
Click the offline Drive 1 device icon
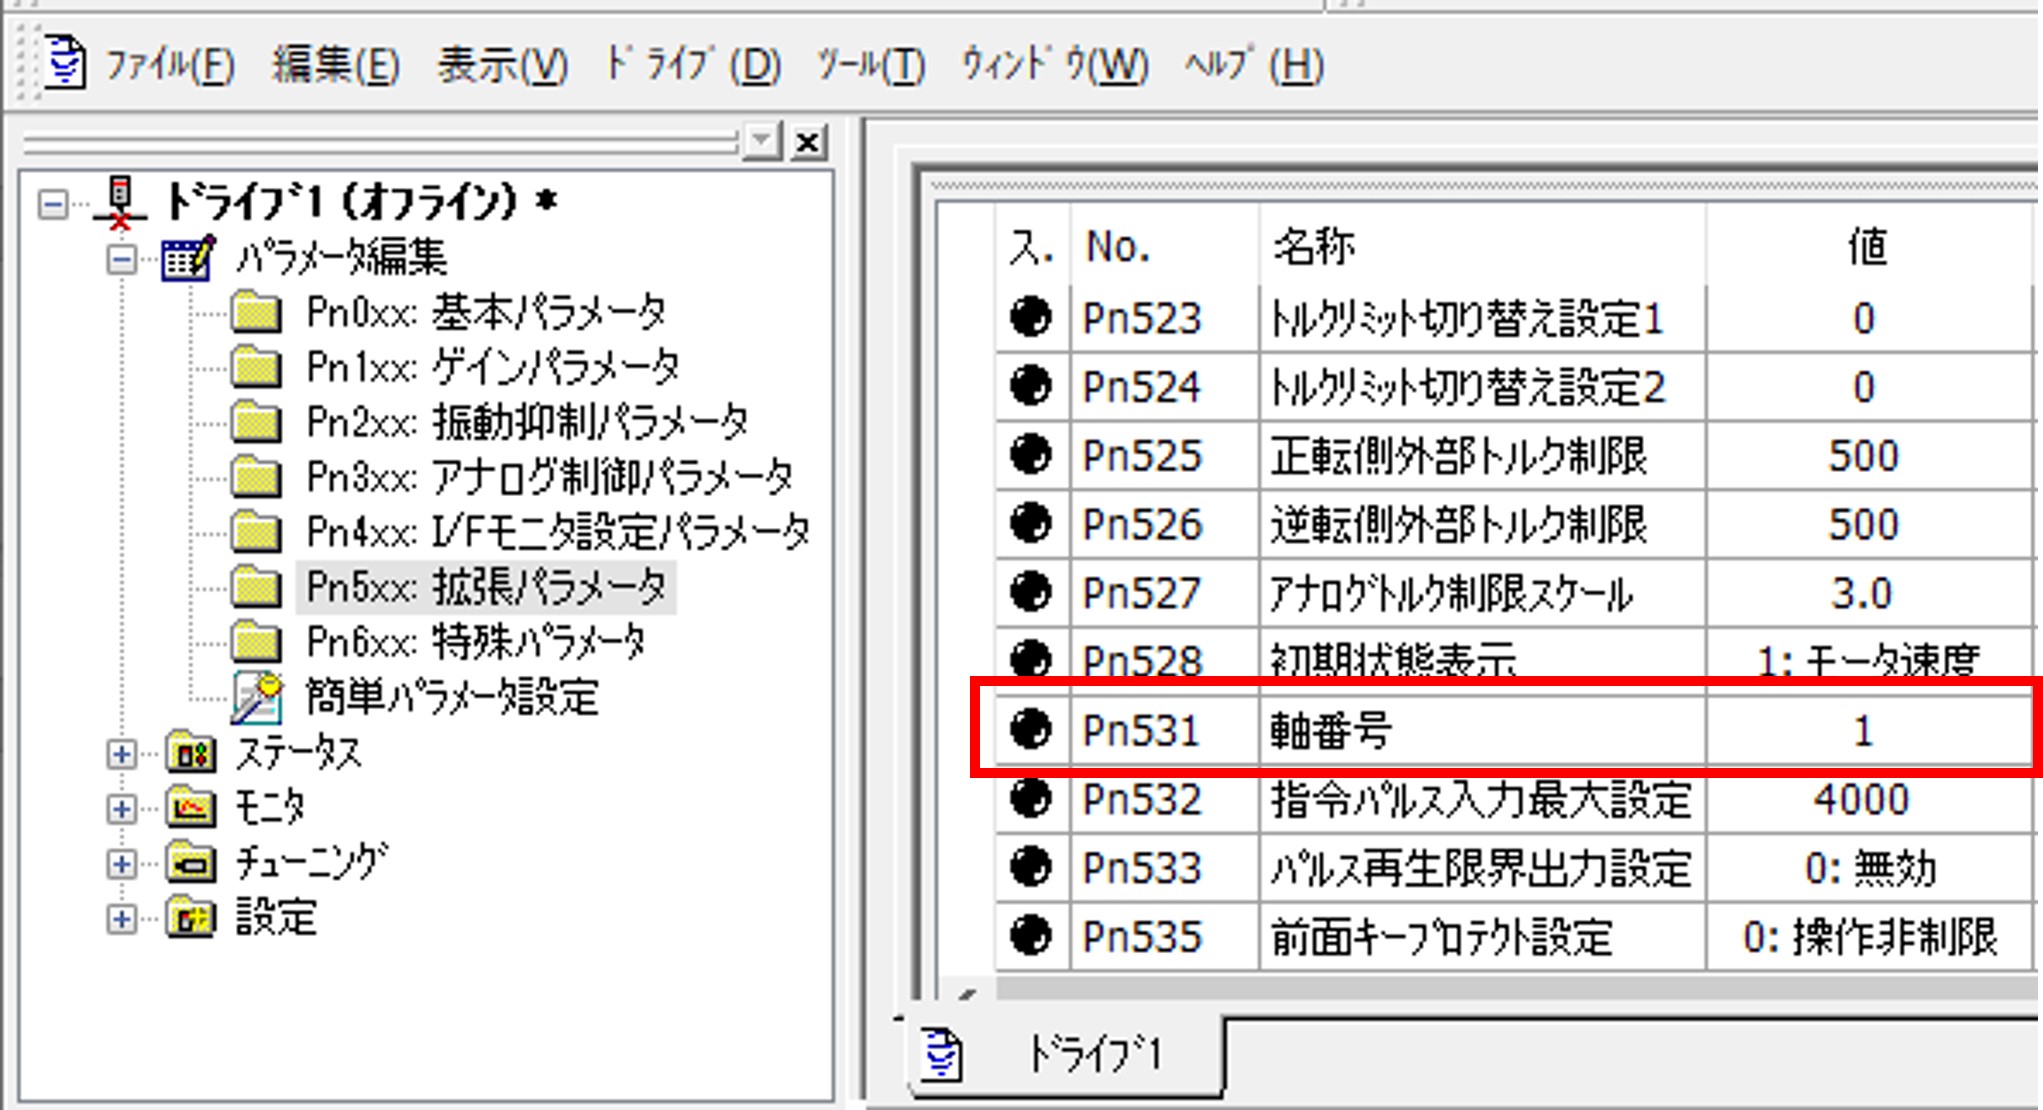coord(120,203)
